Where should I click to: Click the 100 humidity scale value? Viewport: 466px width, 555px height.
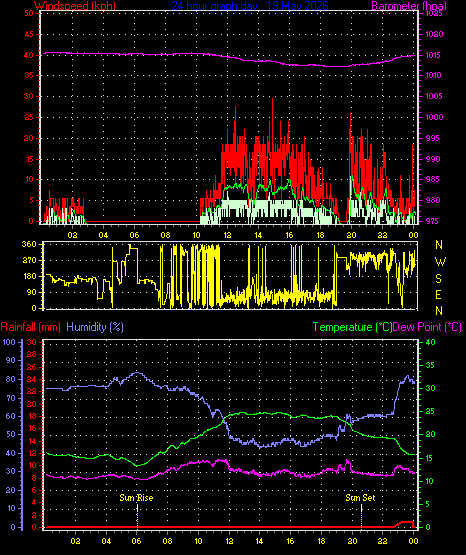coord(9,342)
